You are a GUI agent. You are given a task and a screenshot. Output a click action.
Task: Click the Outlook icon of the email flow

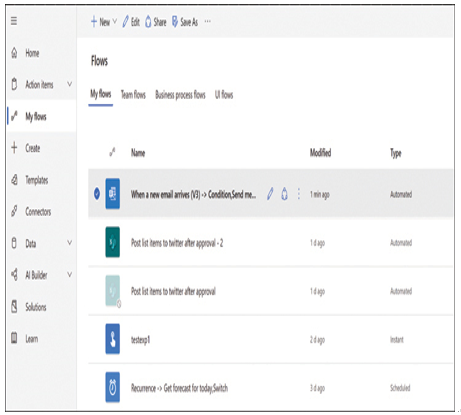tap(113, 194)
